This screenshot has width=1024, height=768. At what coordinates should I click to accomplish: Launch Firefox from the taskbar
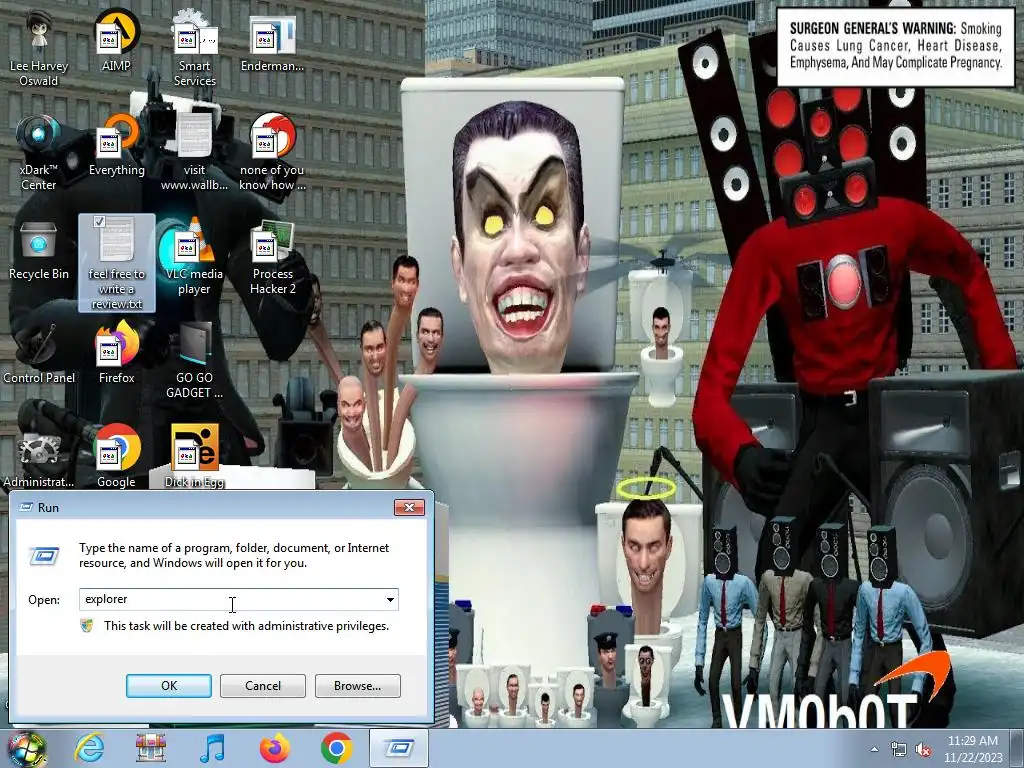[x=275, y=748]
